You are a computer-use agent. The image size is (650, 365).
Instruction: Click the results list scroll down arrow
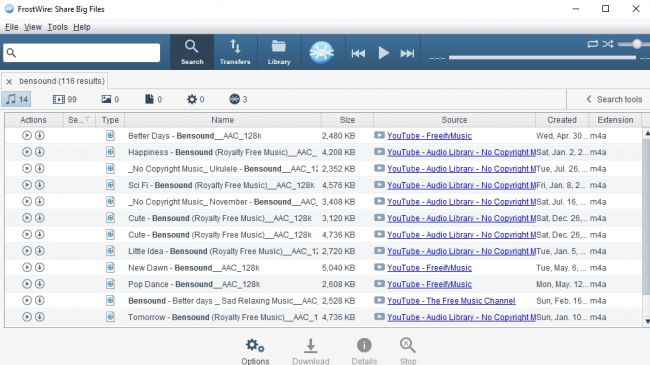647,321
